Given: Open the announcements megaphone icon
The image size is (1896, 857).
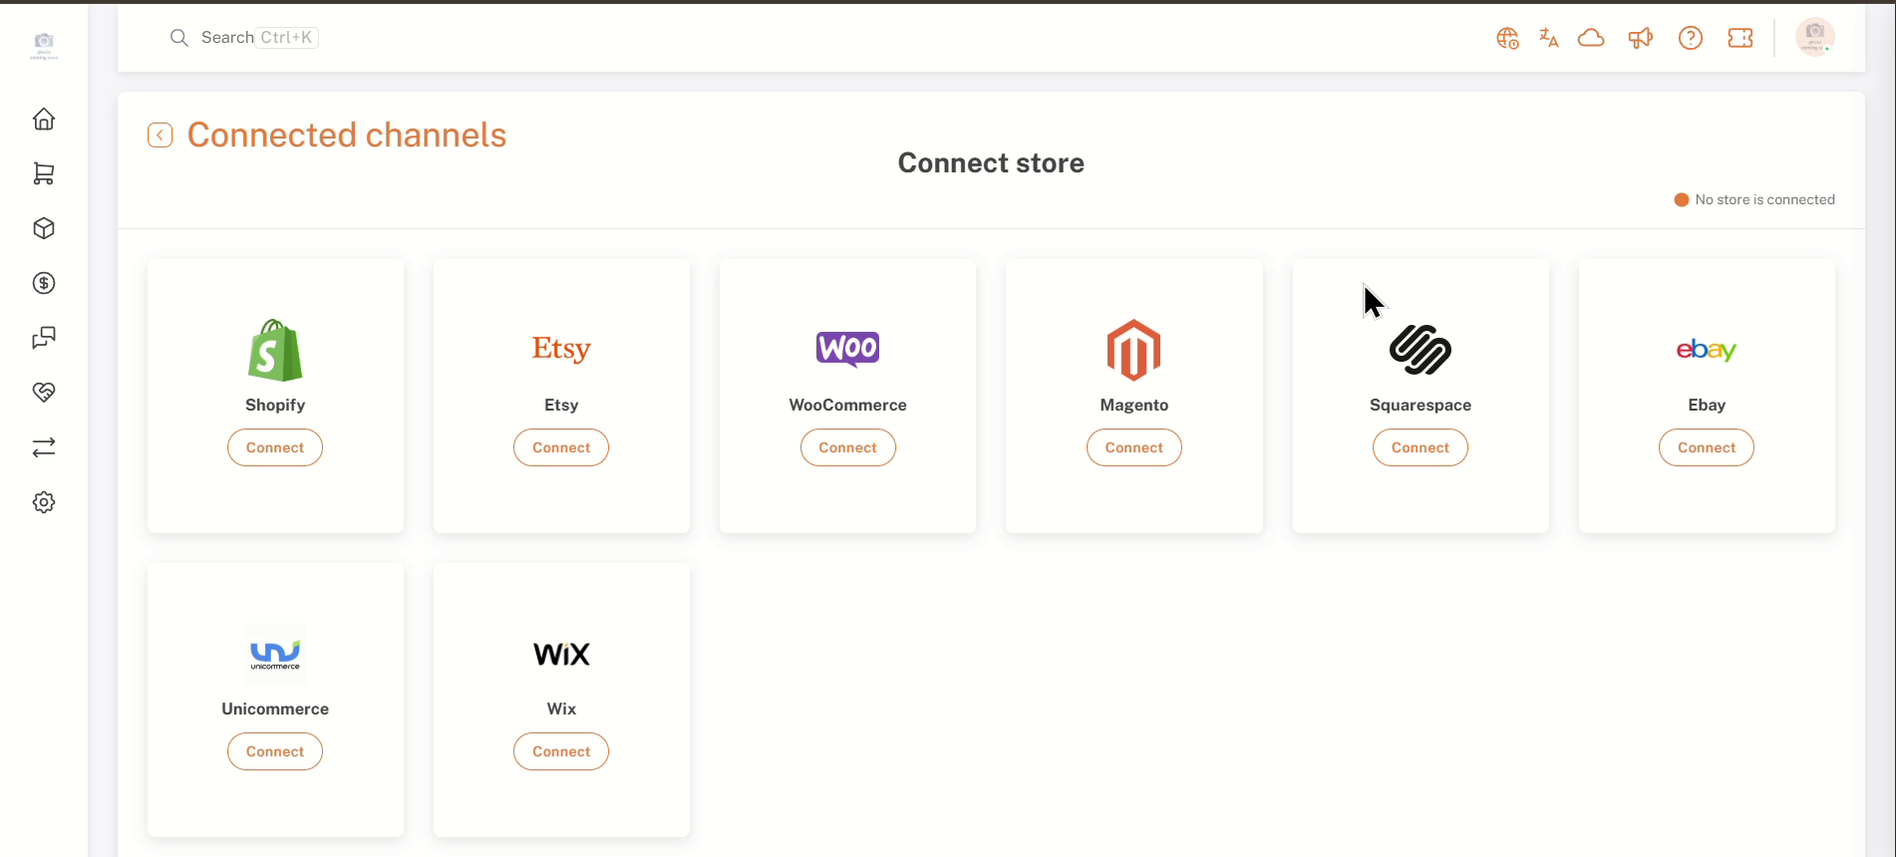Looking at the screenshot, I should point(1640,38).
